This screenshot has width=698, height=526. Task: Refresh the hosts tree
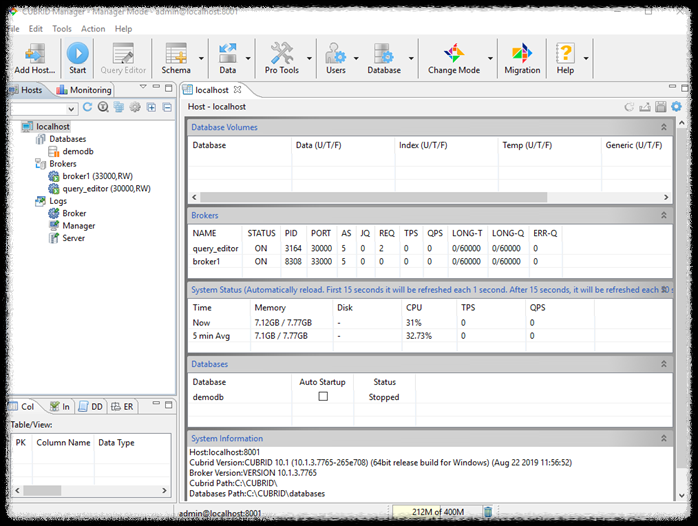tap(88, 107)
